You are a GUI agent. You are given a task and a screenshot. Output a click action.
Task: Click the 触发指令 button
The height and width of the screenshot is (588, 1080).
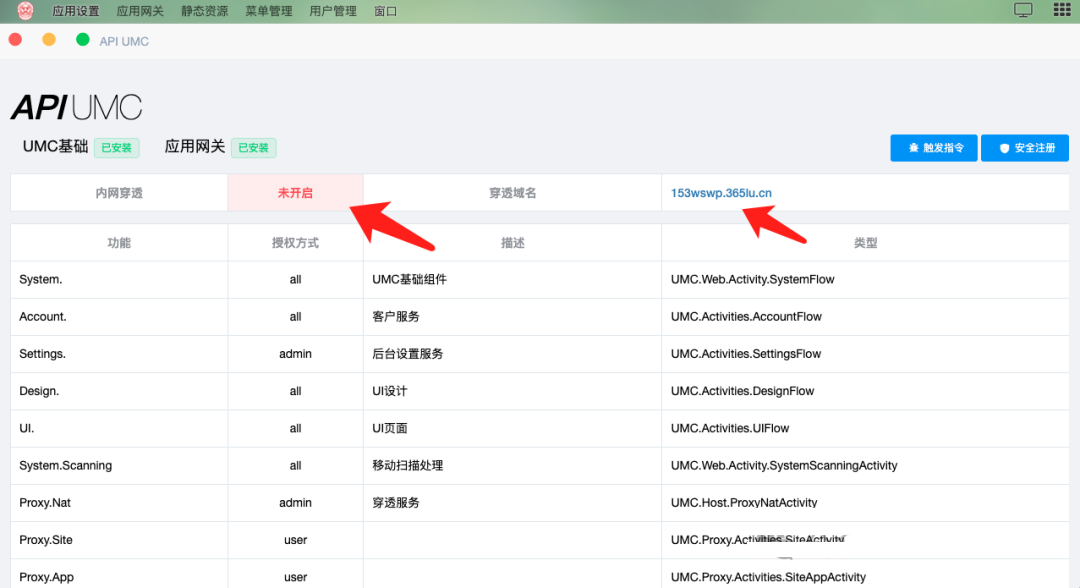click(934, 148)
